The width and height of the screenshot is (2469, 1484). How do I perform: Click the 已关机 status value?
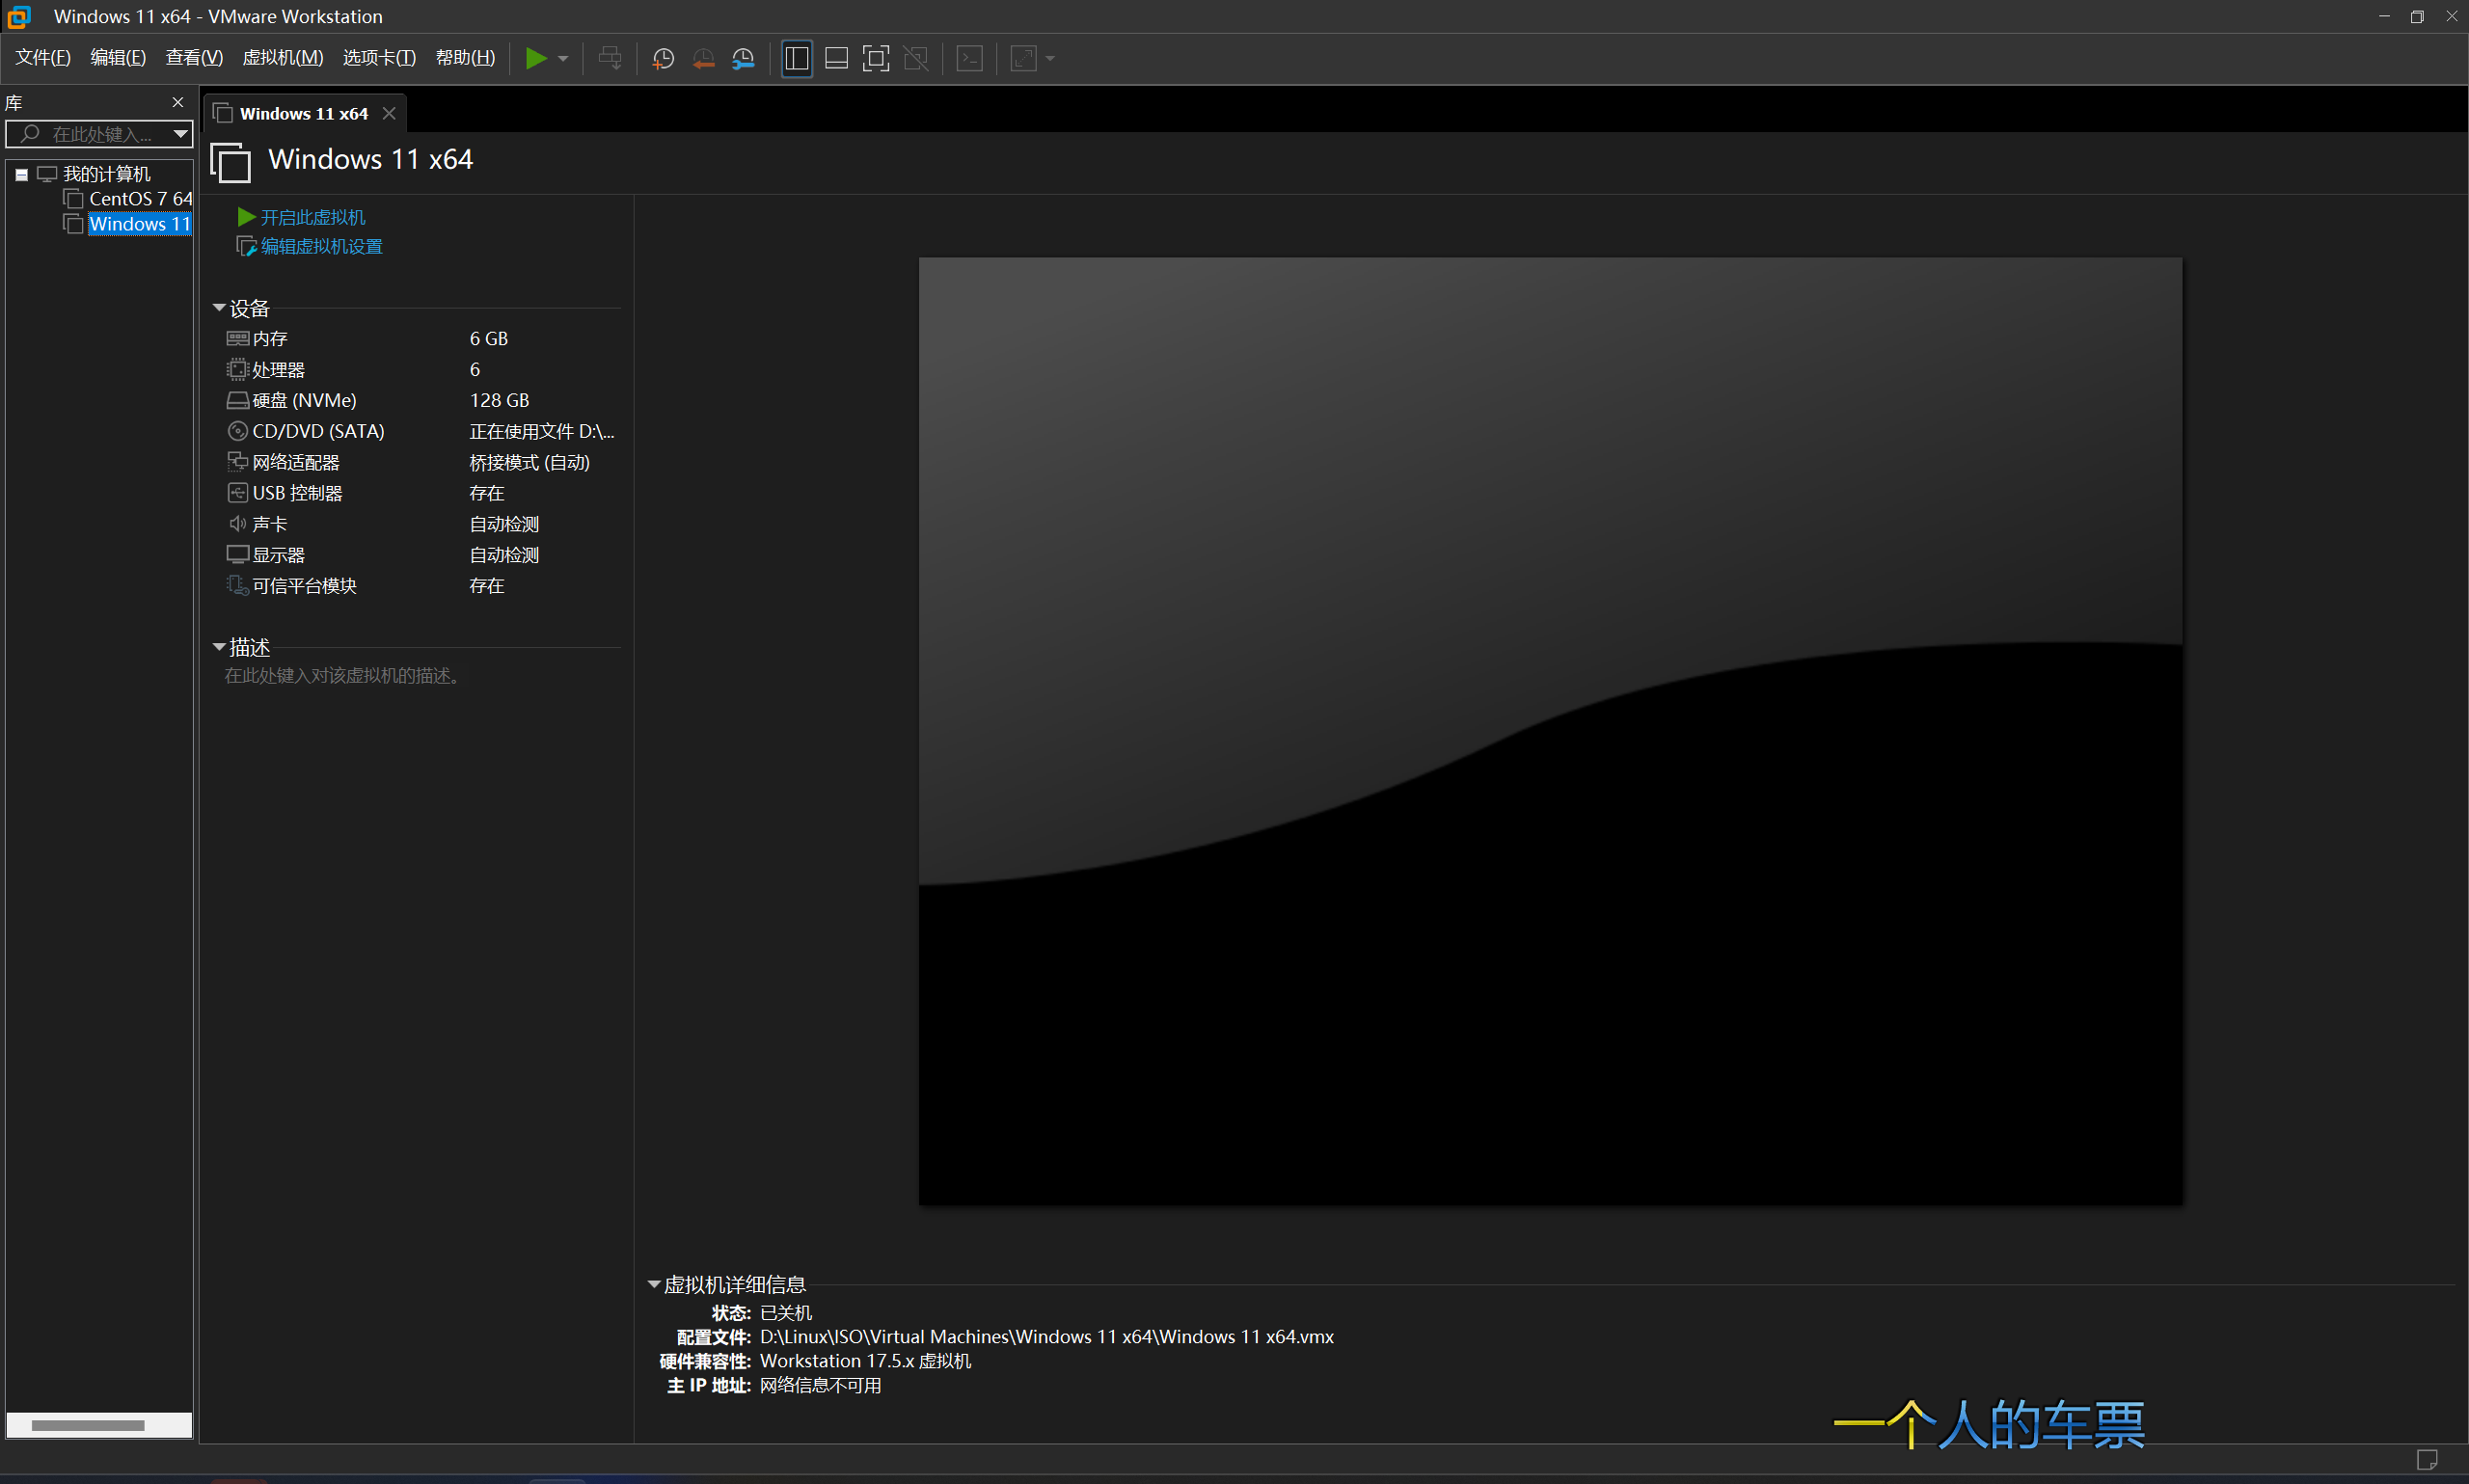(x=786, y=1313)
